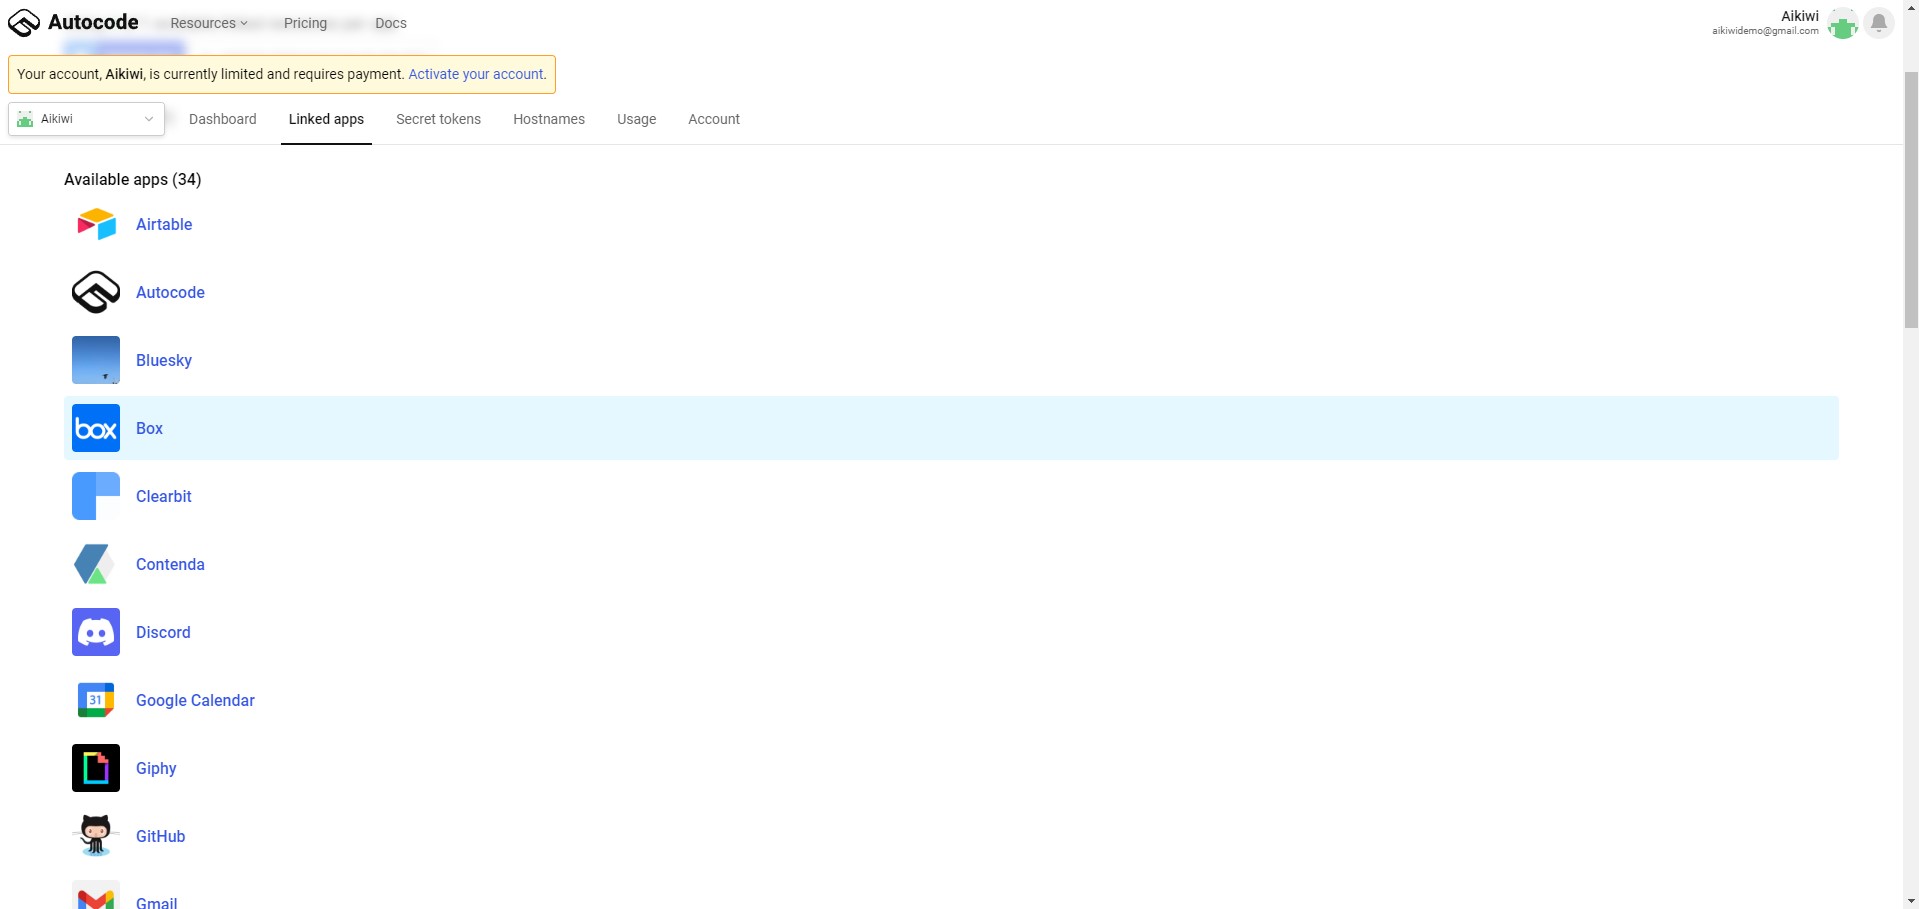This screenshot has width=1919, height=909.
Task: Click the page vertical scrollbar
Action: coord(1910,200)
